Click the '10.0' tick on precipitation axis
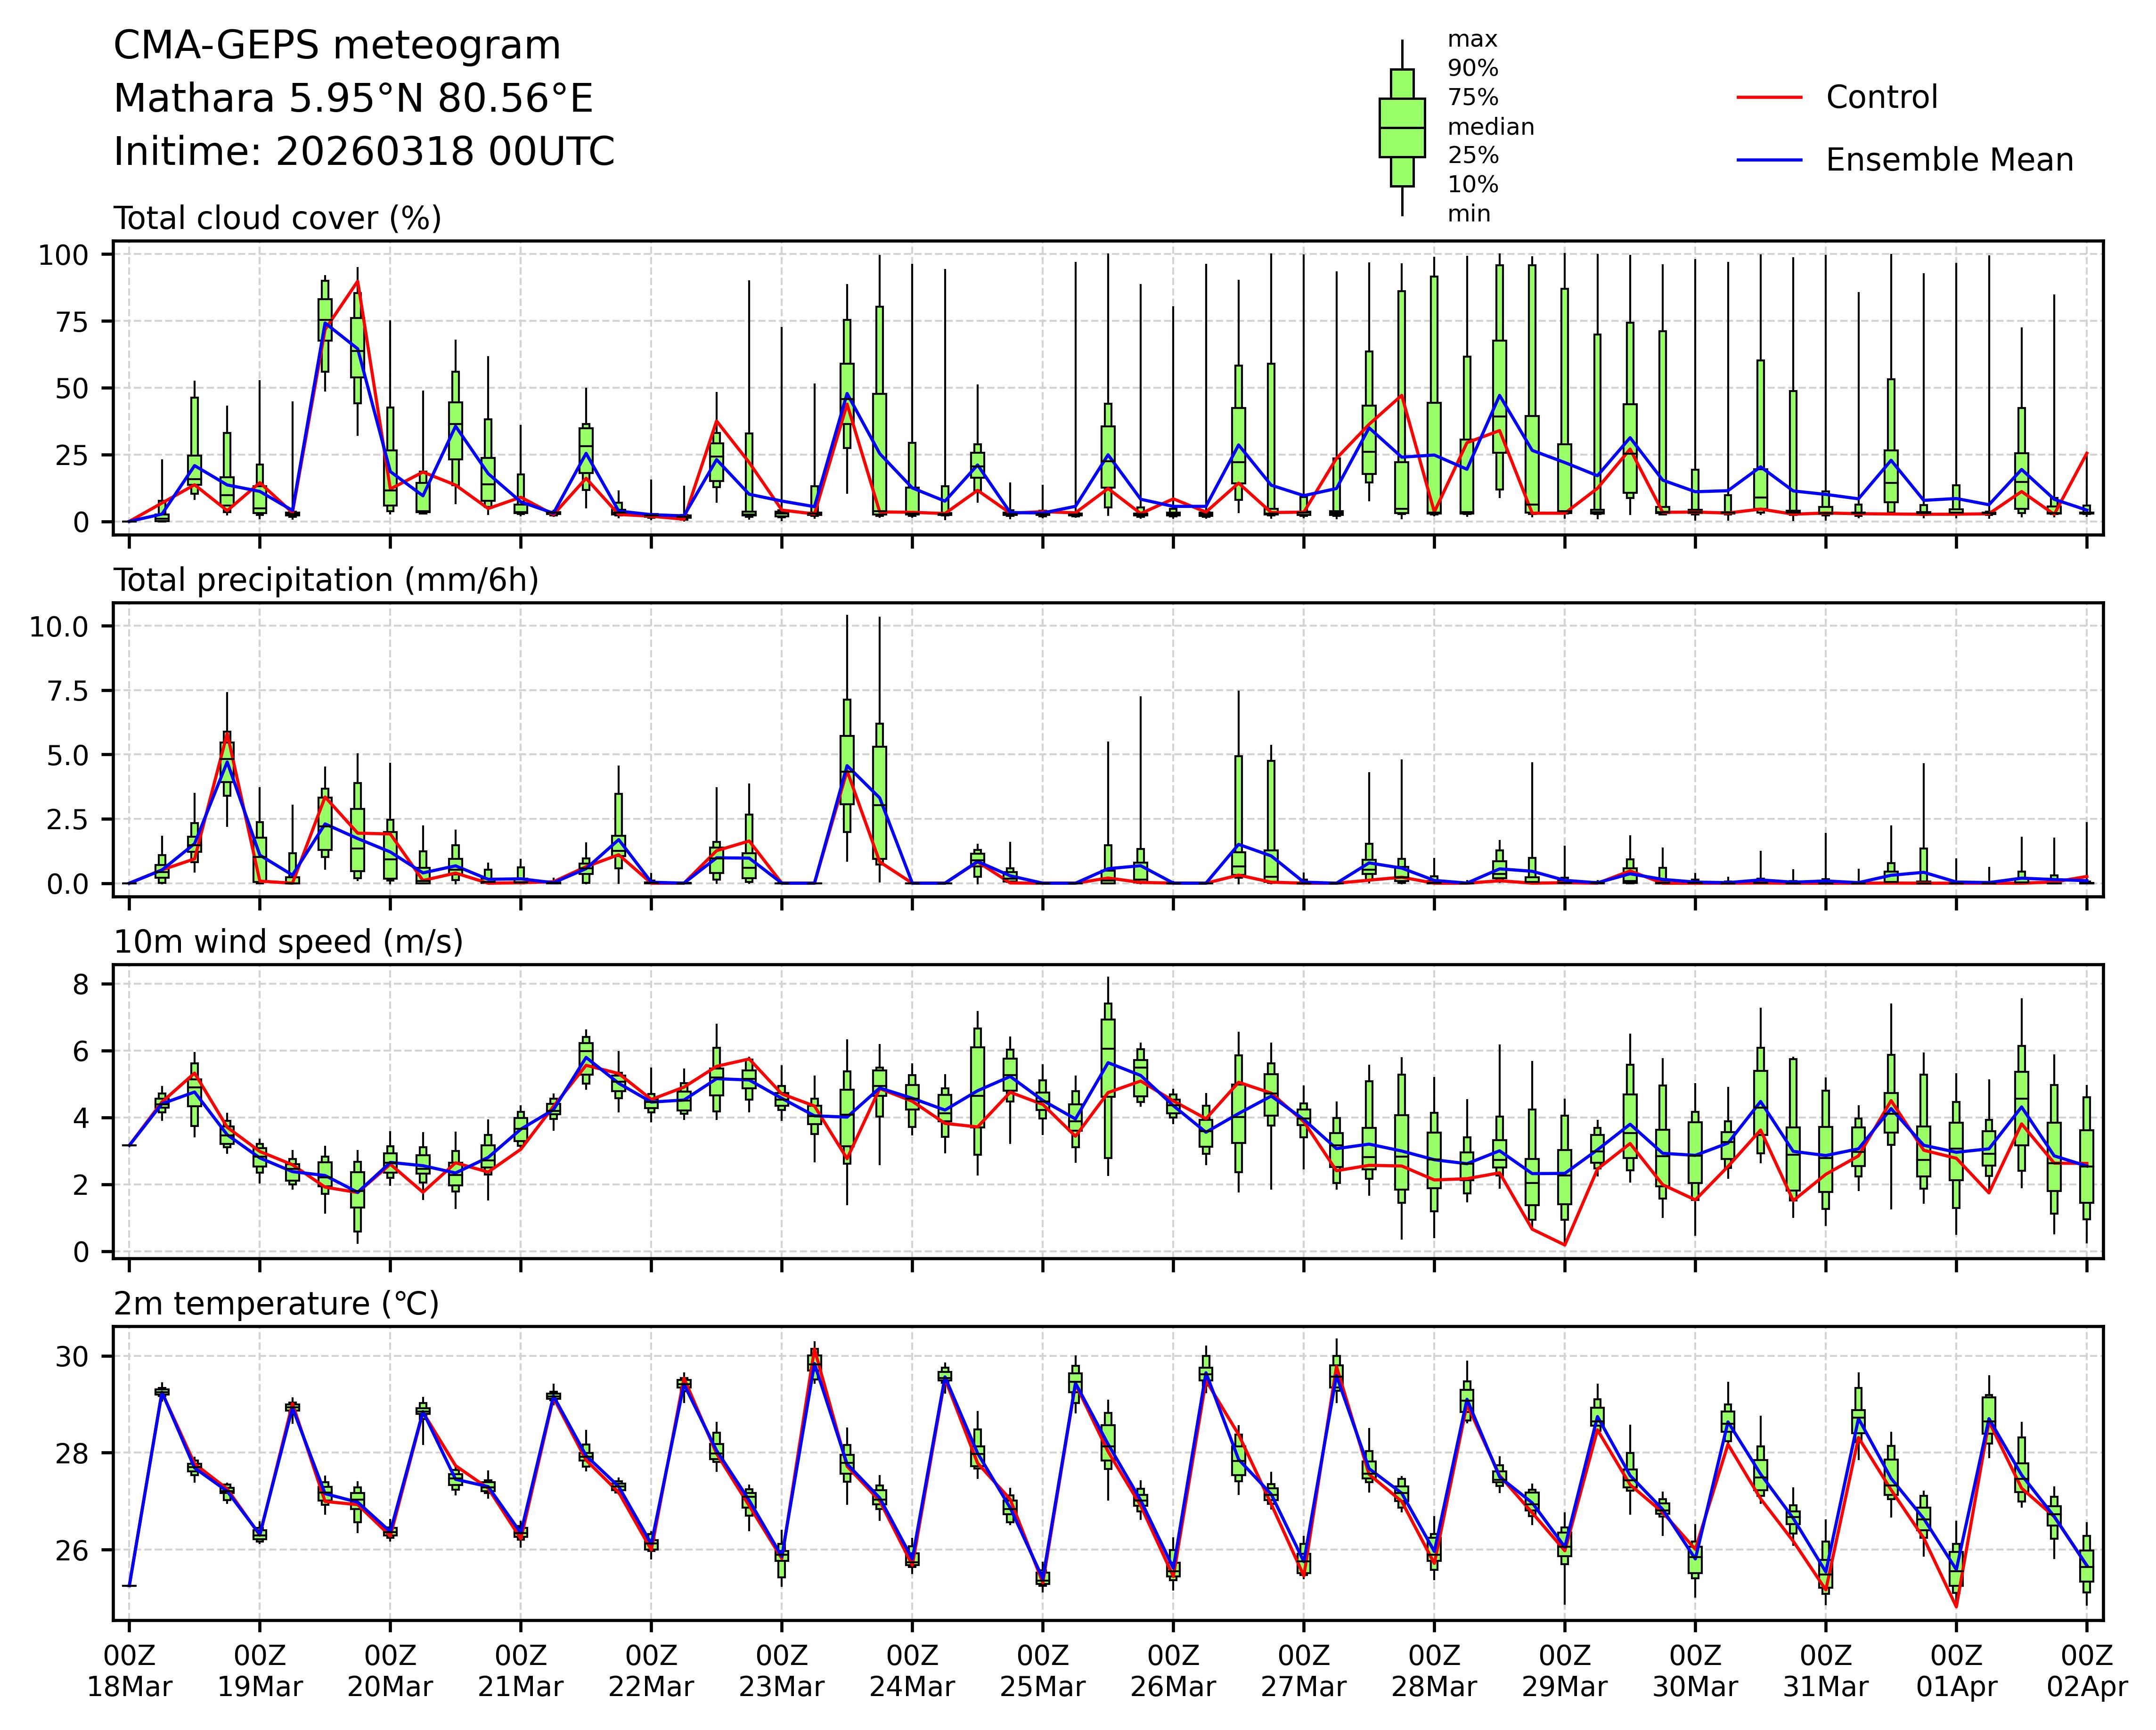The height and width of the screenshot is (1730, 2156). point(59,627)
